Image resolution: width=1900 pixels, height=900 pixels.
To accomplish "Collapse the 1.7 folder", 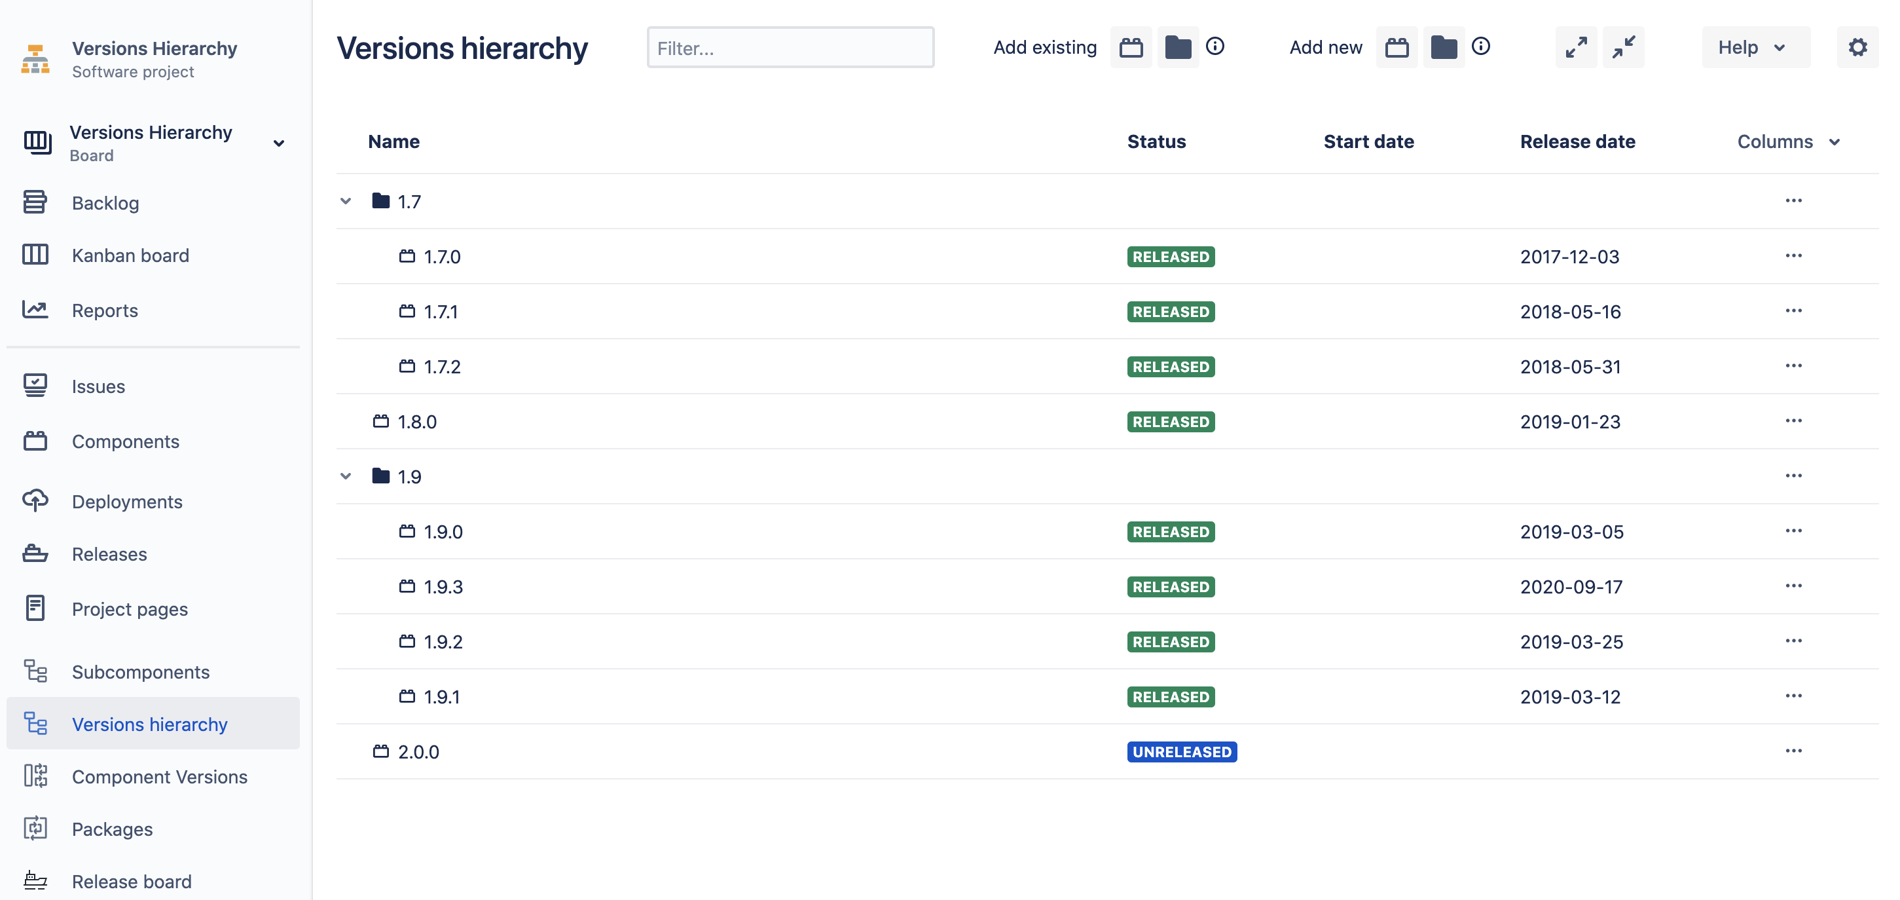I will click(346, 201).
